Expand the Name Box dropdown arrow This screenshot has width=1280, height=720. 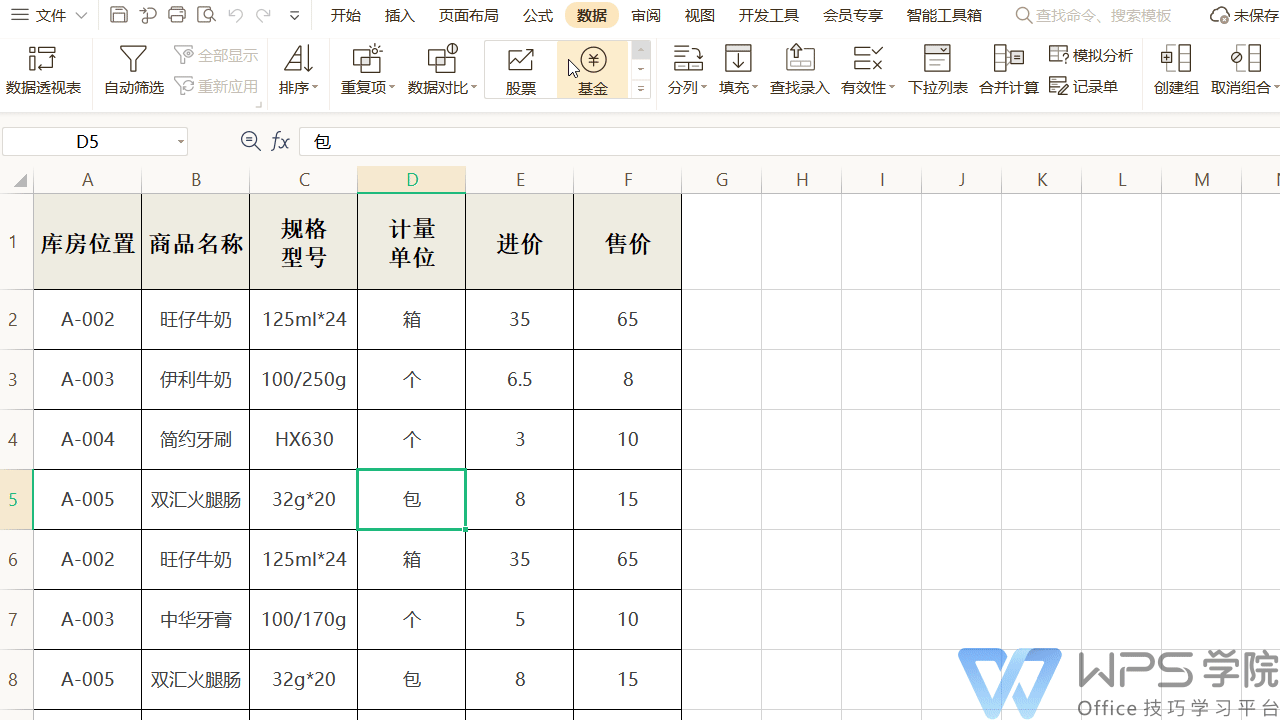[181, 142]
